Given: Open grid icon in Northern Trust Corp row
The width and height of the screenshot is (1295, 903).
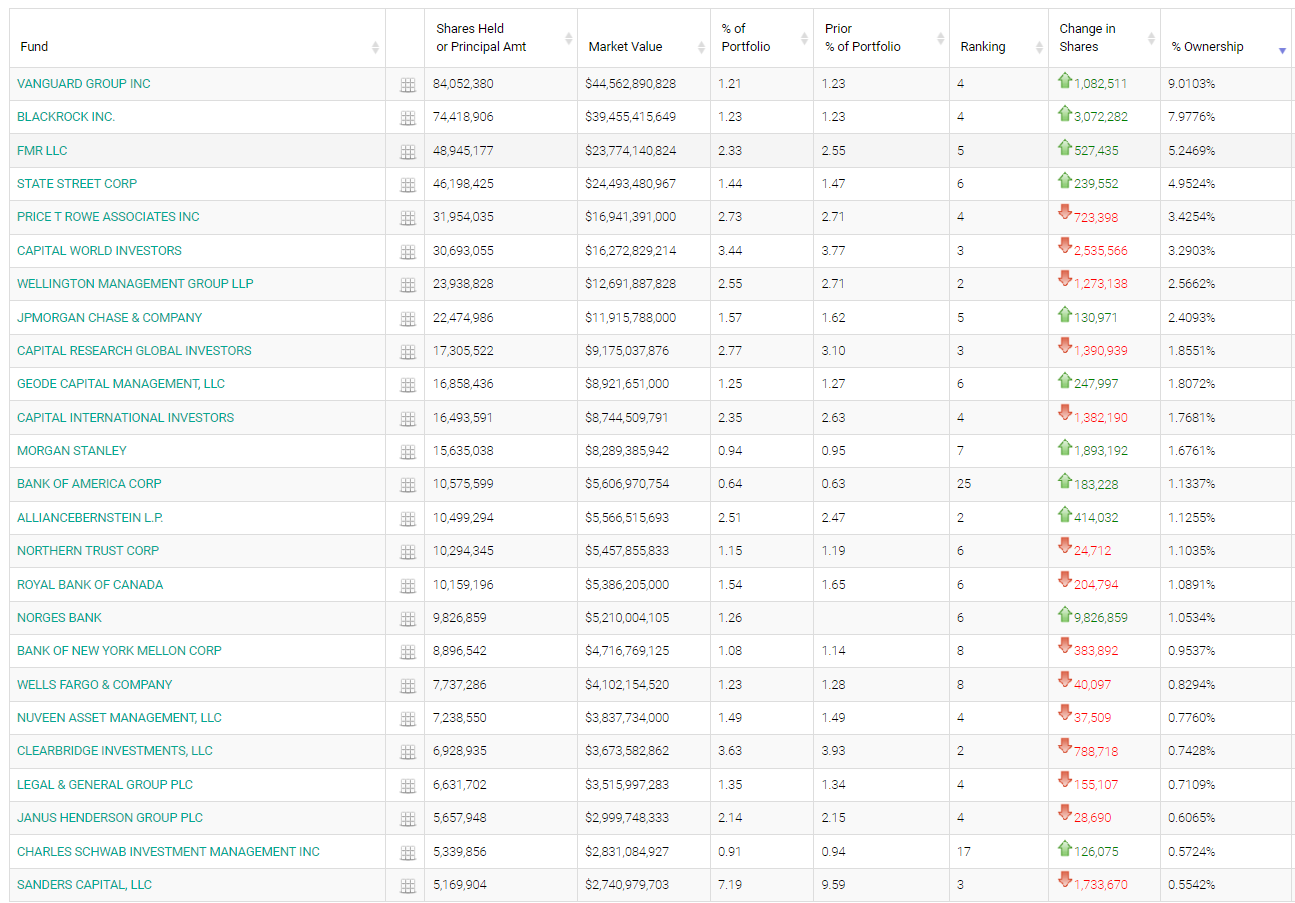Looking at the screenshot, I should point(407,553).
